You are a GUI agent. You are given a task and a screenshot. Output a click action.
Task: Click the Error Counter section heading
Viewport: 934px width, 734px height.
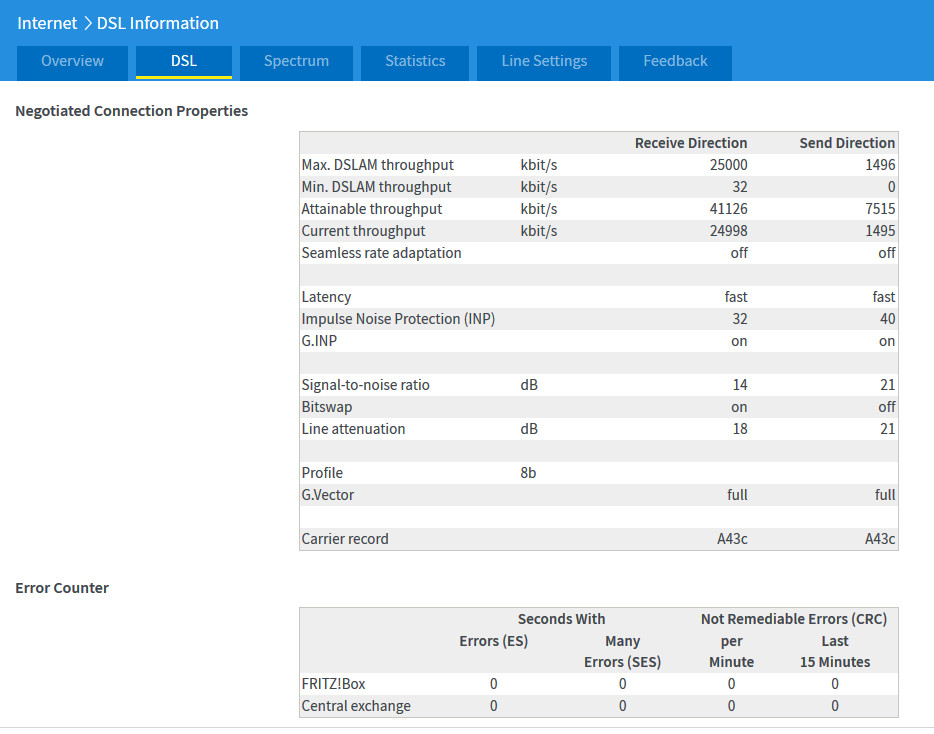(x=62, y=588)
